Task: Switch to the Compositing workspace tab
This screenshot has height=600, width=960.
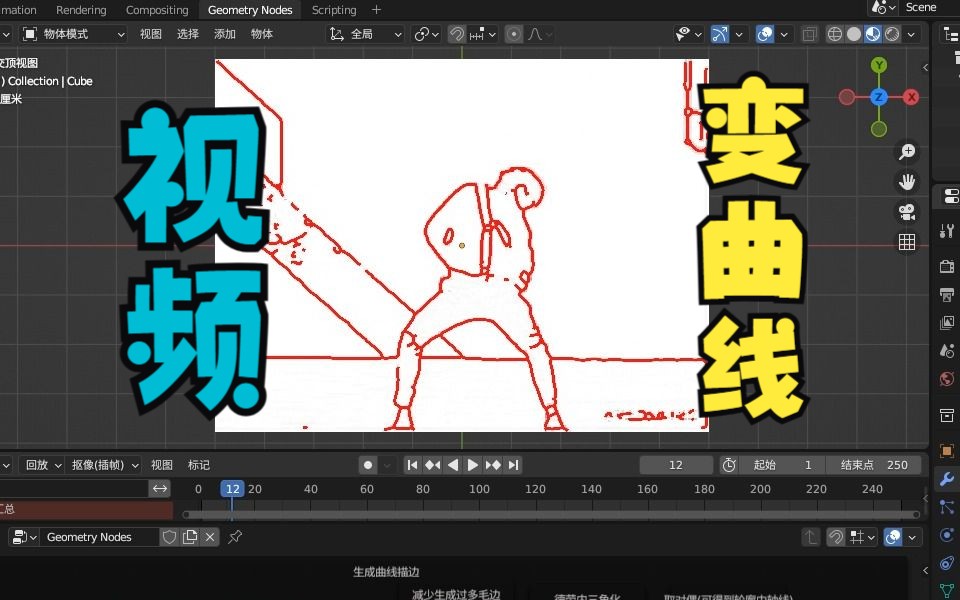Action: coord(157,10)
